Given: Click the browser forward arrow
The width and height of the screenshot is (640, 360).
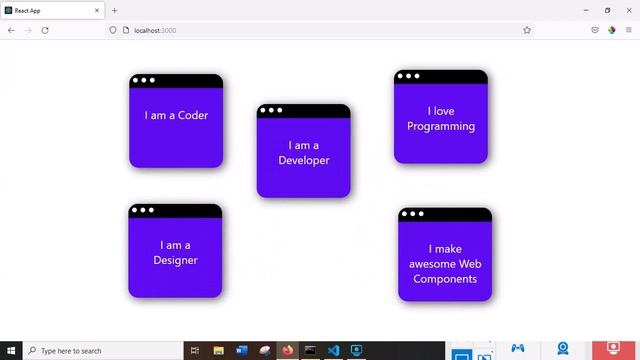Looking at the screenshot, I should (28, 30).
